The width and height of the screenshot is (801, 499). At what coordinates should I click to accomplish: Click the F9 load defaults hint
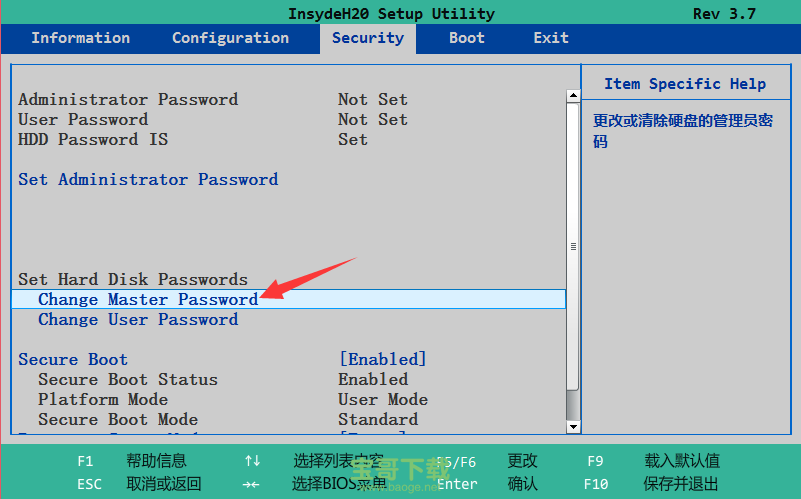(x=595, y=461)
